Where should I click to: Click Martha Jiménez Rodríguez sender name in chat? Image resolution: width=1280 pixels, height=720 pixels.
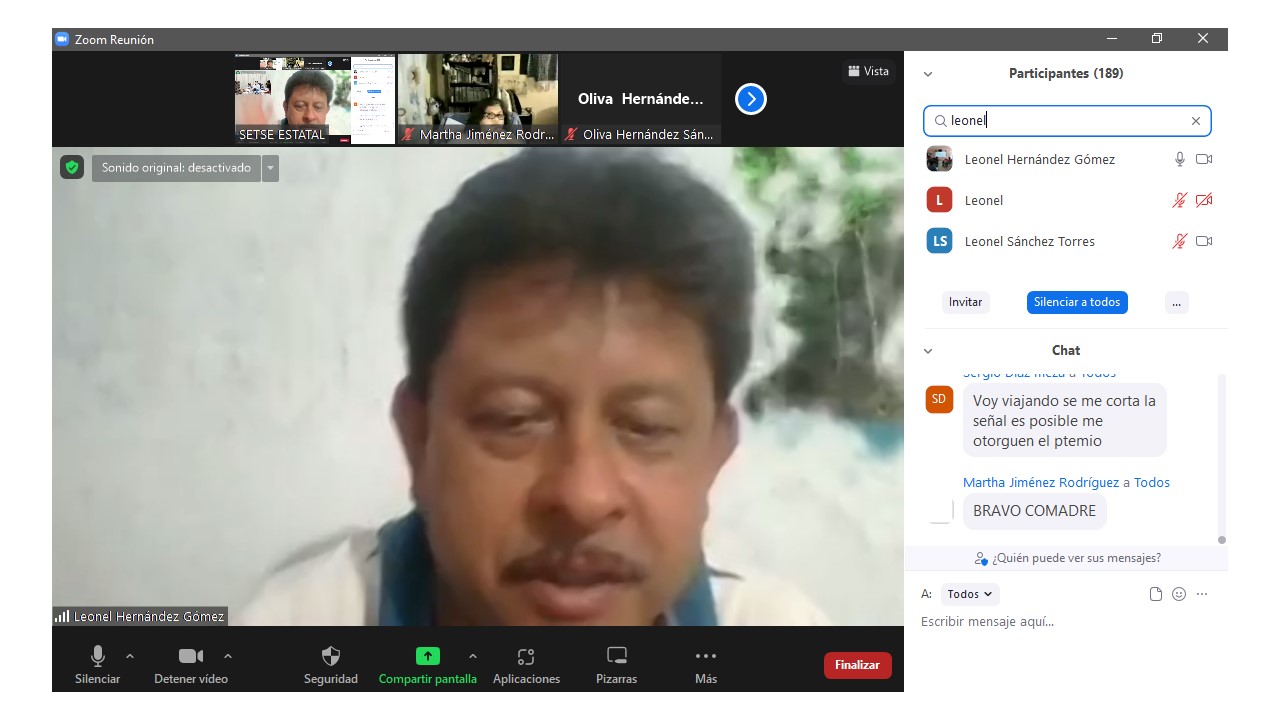[x=1041, y=482]
